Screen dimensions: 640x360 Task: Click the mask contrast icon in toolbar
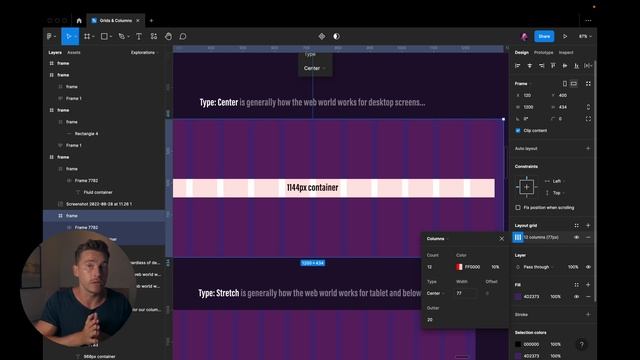(336, 36)
